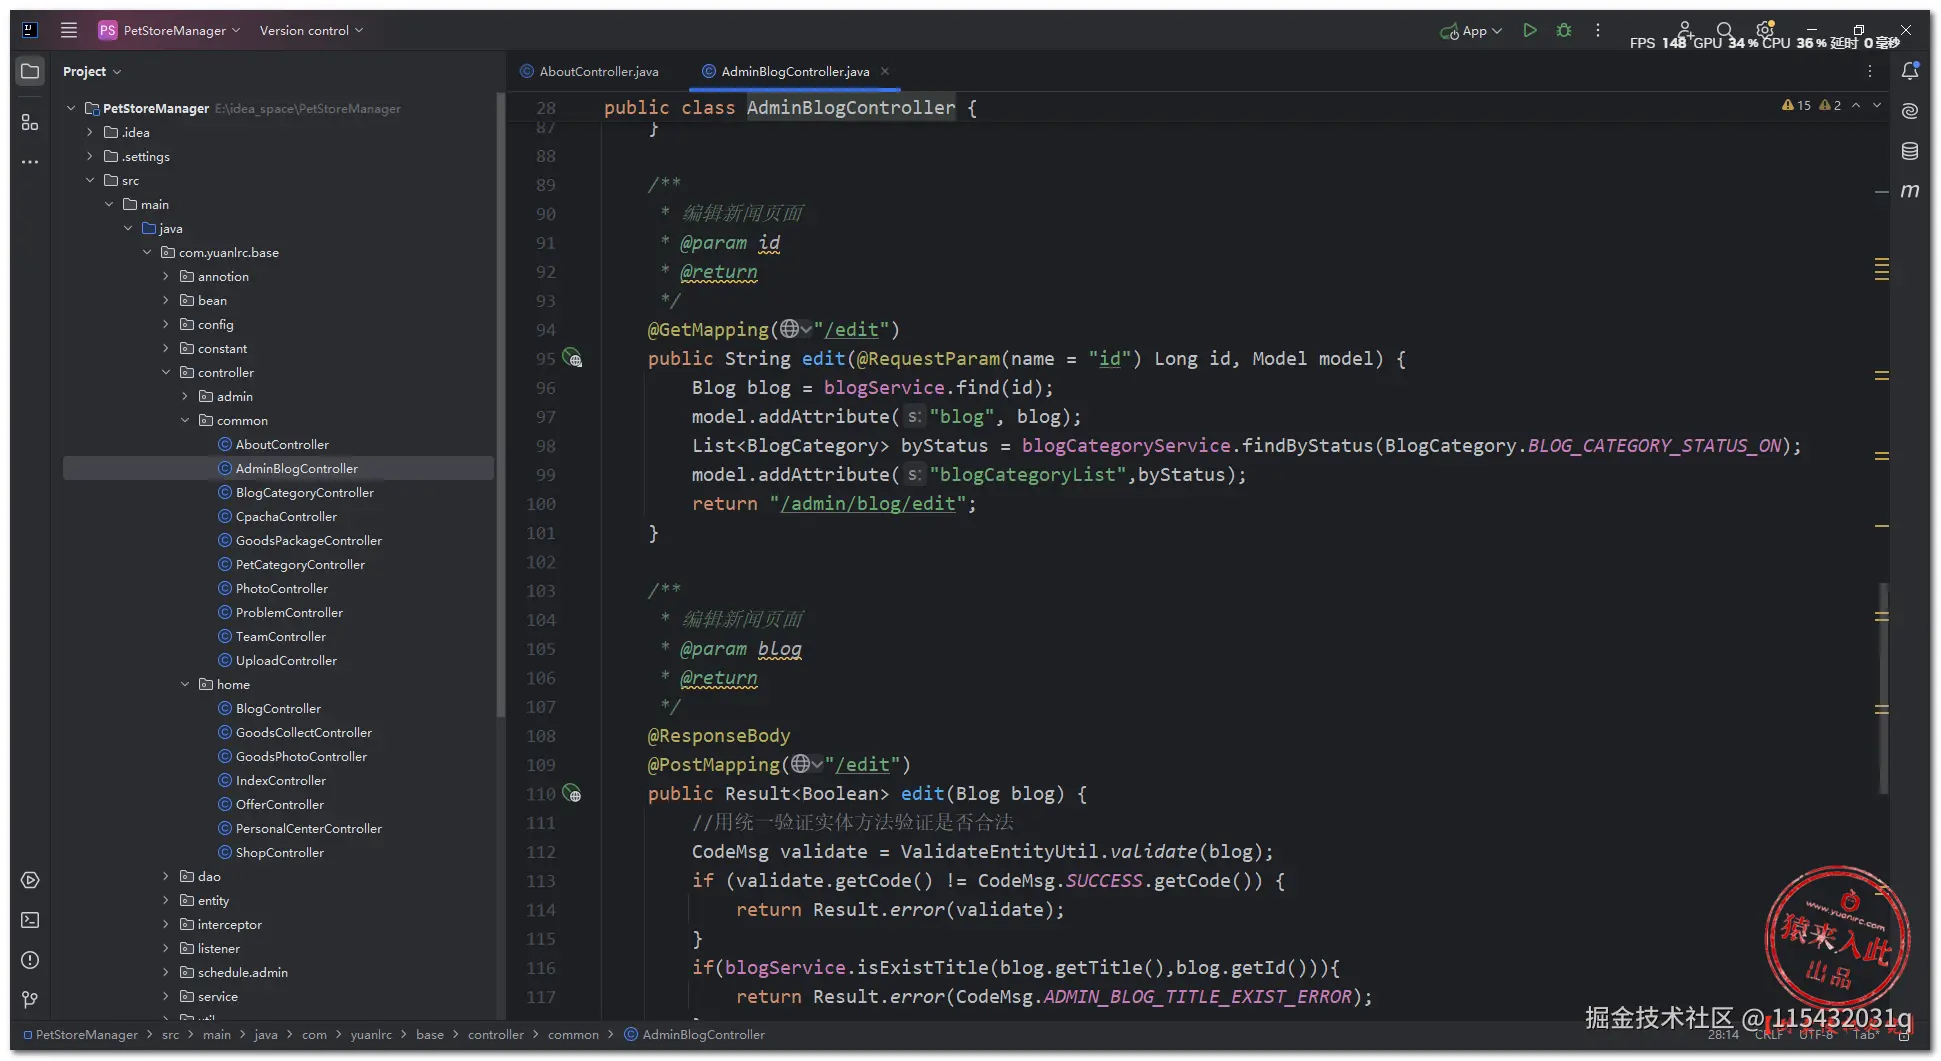This screenshot has height=1061, width=1941.
Task: Run the App configuration
Action: (x=1529, y=30)
